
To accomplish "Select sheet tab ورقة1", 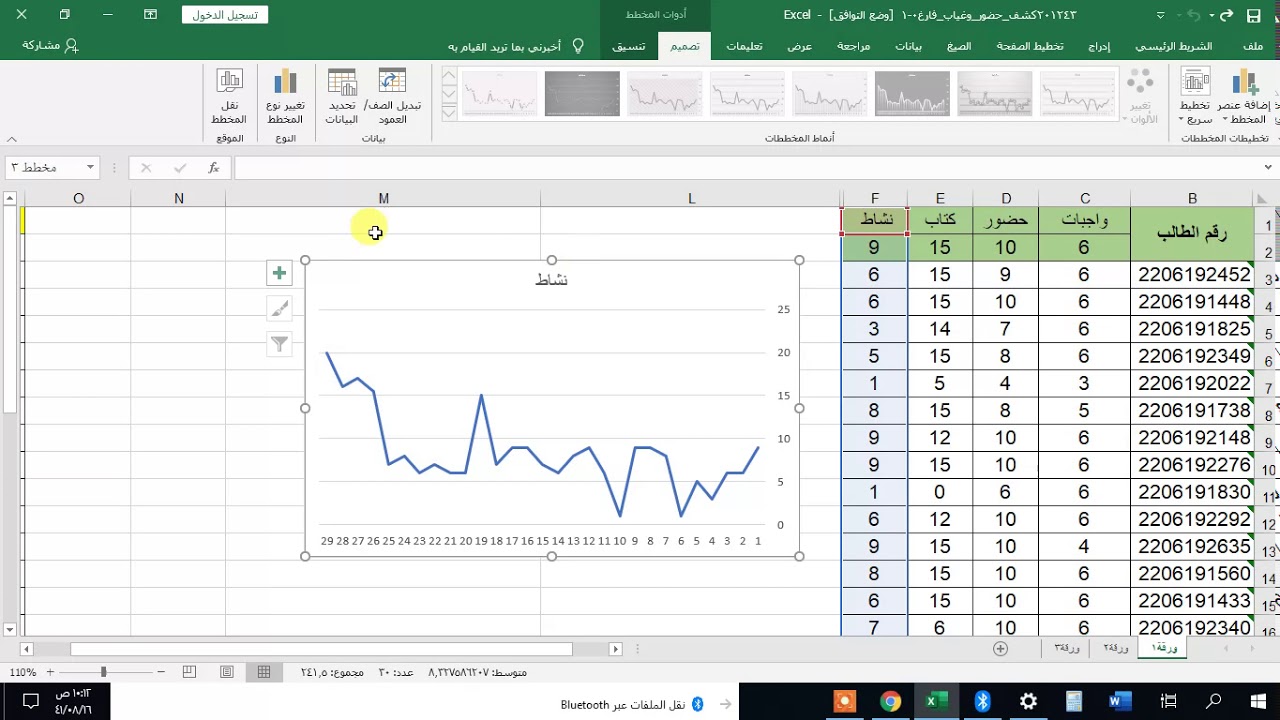I will [1165, 648].
